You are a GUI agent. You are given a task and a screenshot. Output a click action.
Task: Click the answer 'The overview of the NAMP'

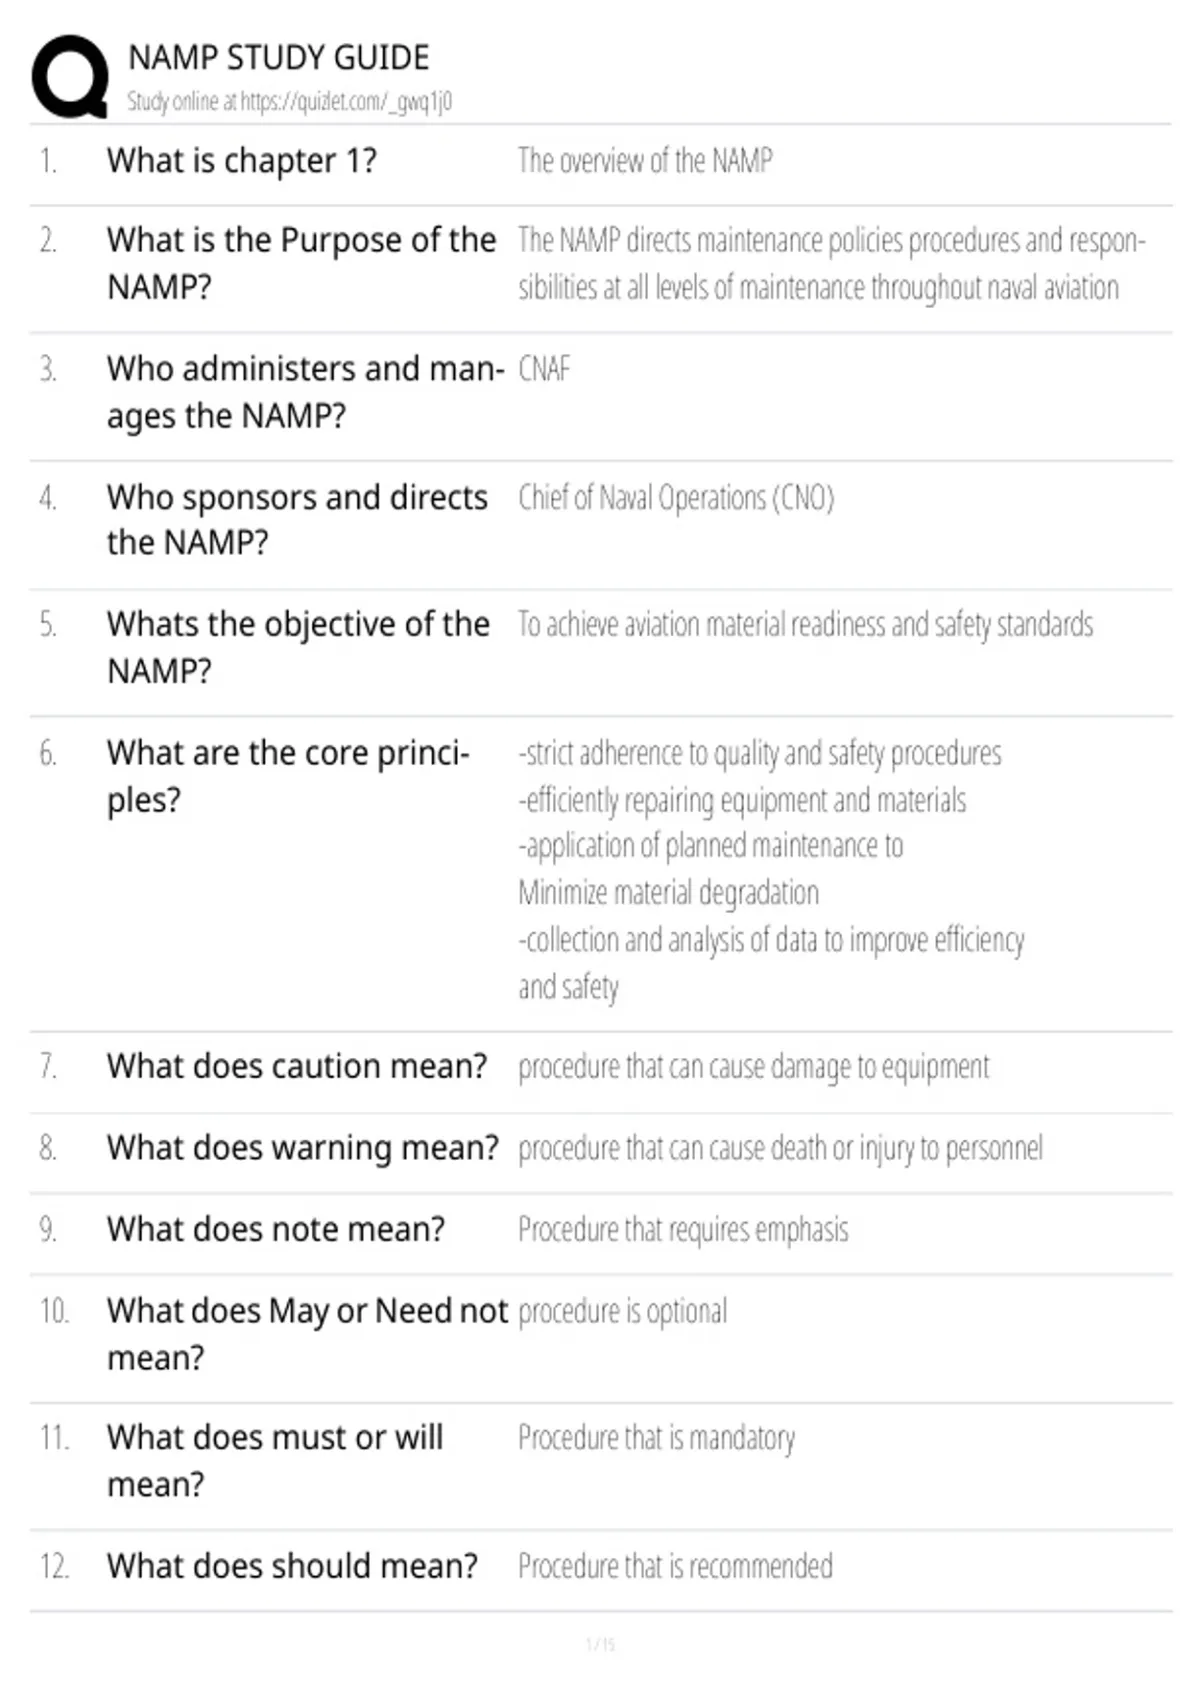[x=645, y=160]
